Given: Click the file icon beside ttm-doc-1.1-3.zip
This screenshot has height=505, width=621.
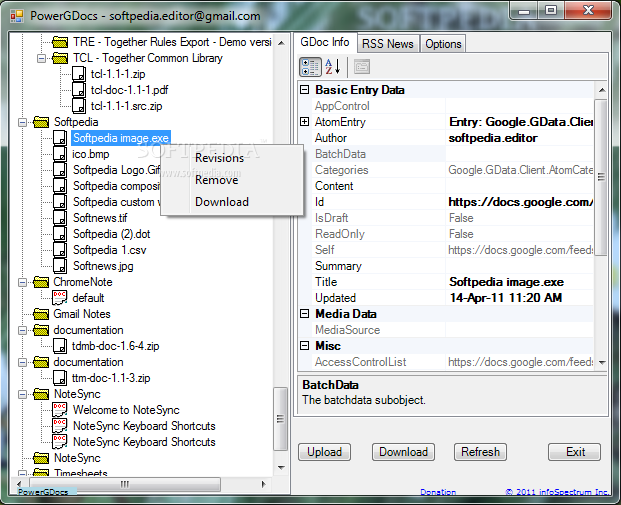Looking at the screenshot, I should pyautogui.click(x=60, y=378).
